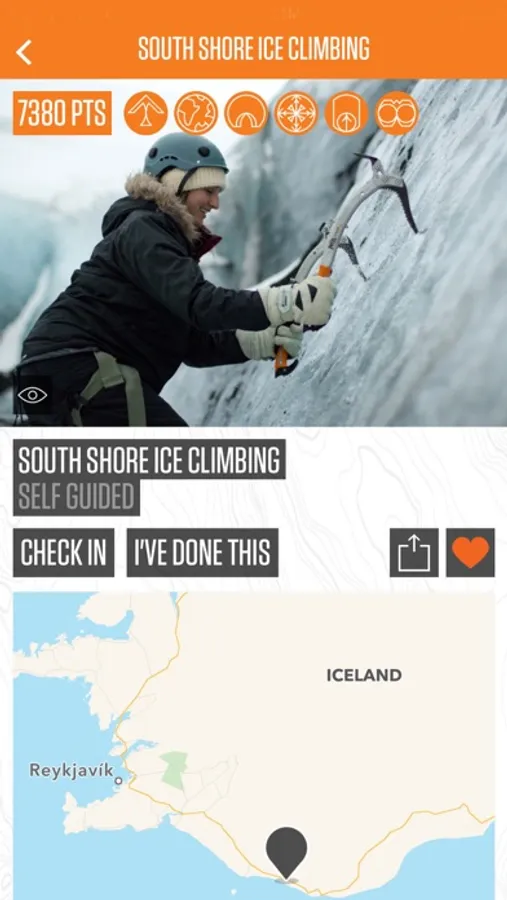This screenshot has width=507, height=900.
Task: Tap the goggles badge icon
Action: (x=397, y=113)
